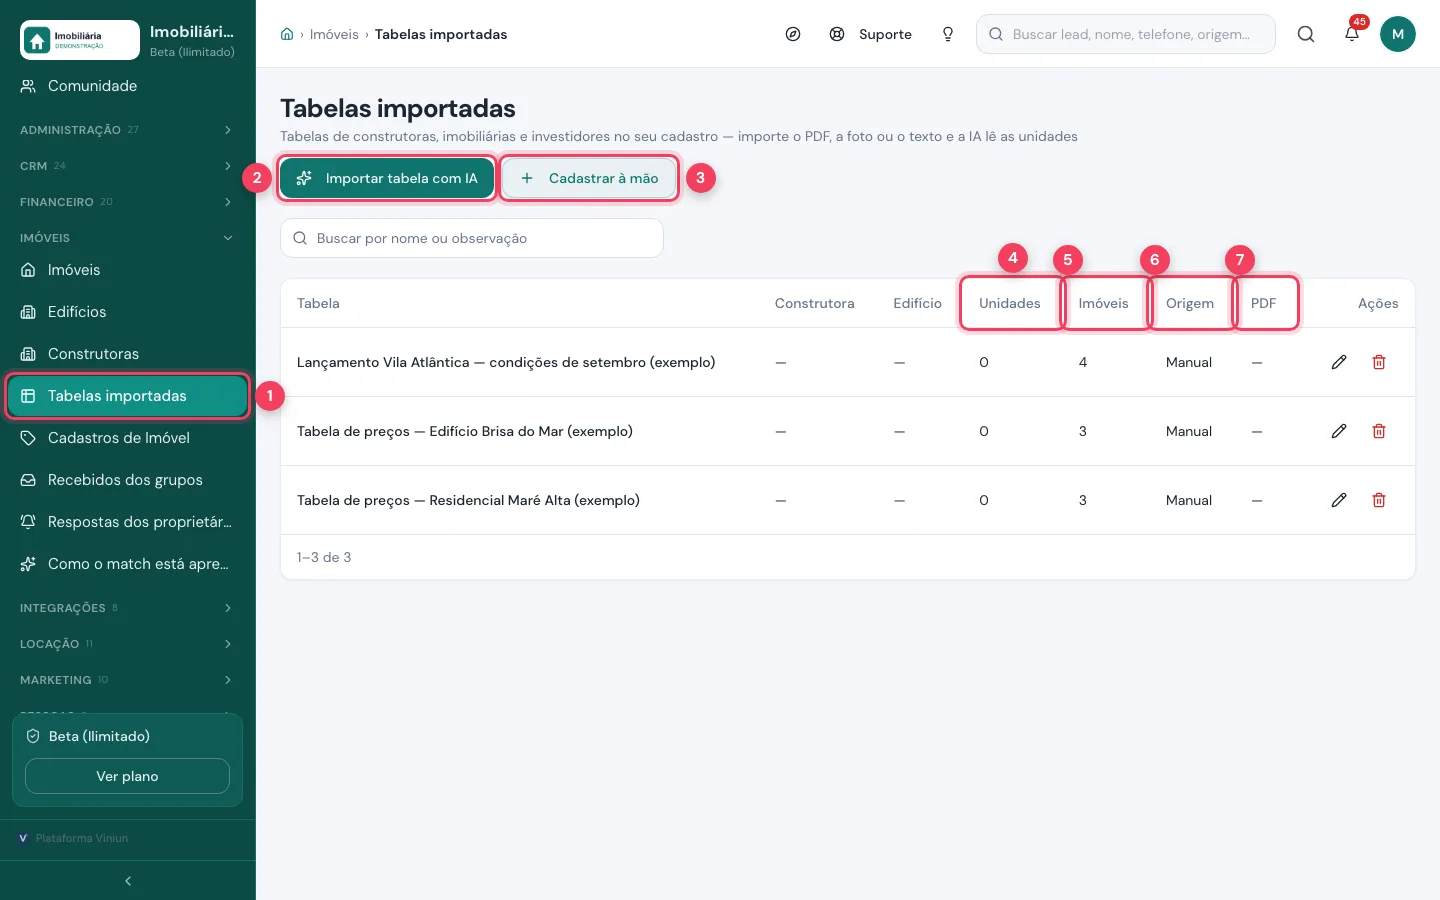Image resolution: width=1440 pixels, height=900 pixels.
Task: Open Cadastros de Imóvel
Action: 128,438
